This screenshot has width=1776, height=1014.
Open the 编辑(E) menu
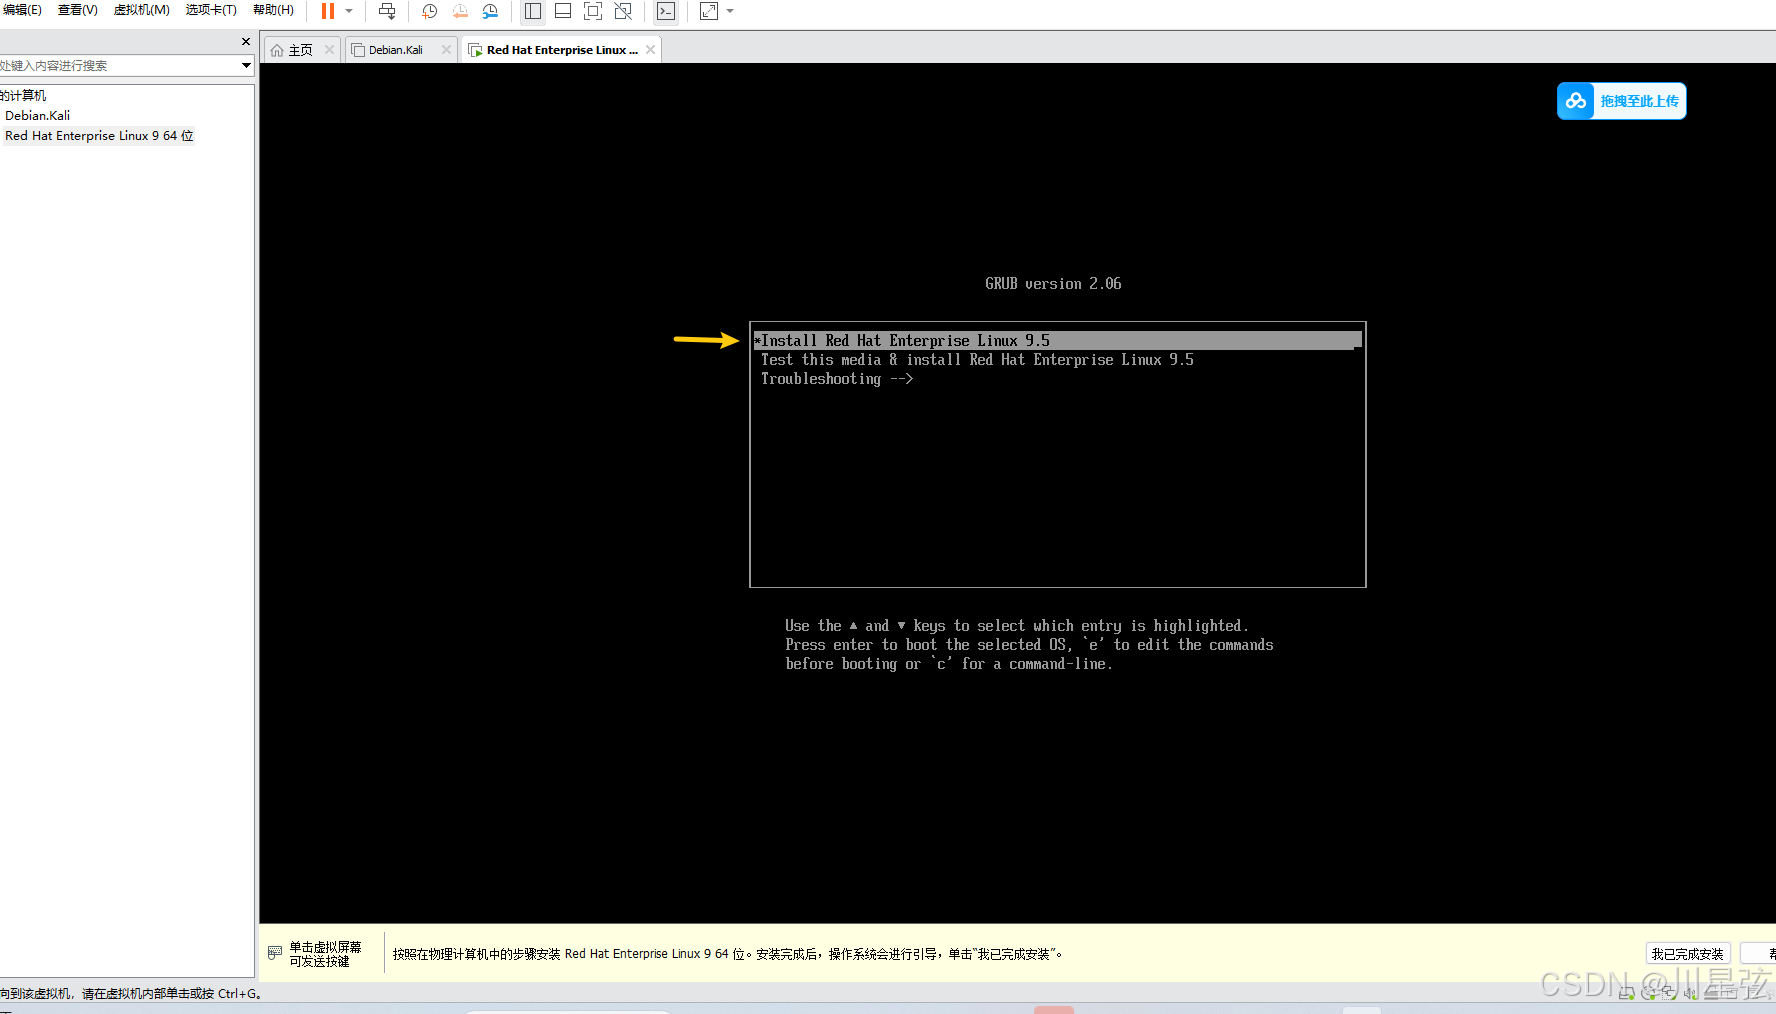pos(22,10)
